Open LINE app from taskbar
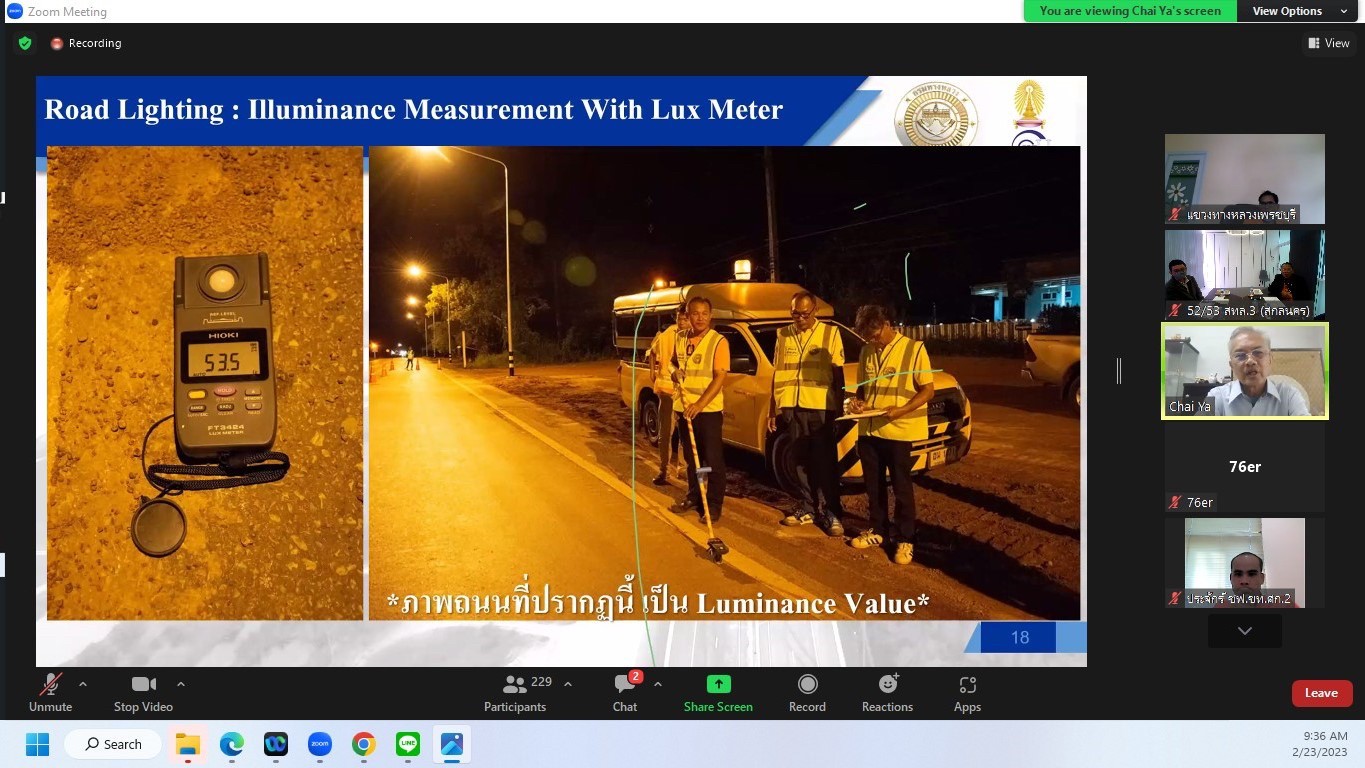 (x=407, y=744)
